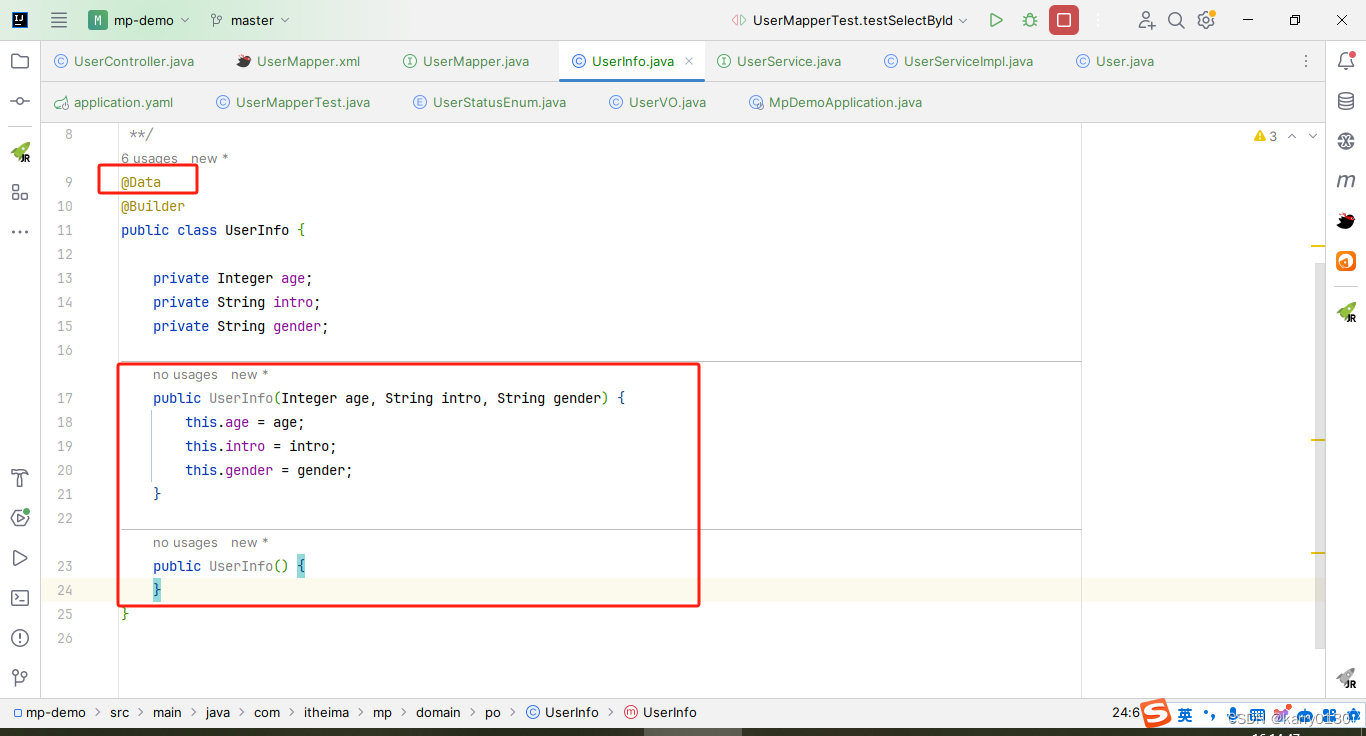The width and height of the screenshot is (1366, 736).
Task: Switch to MpDemoApplication.java tab
Action: pyautogui.click(x=836, y=102)
